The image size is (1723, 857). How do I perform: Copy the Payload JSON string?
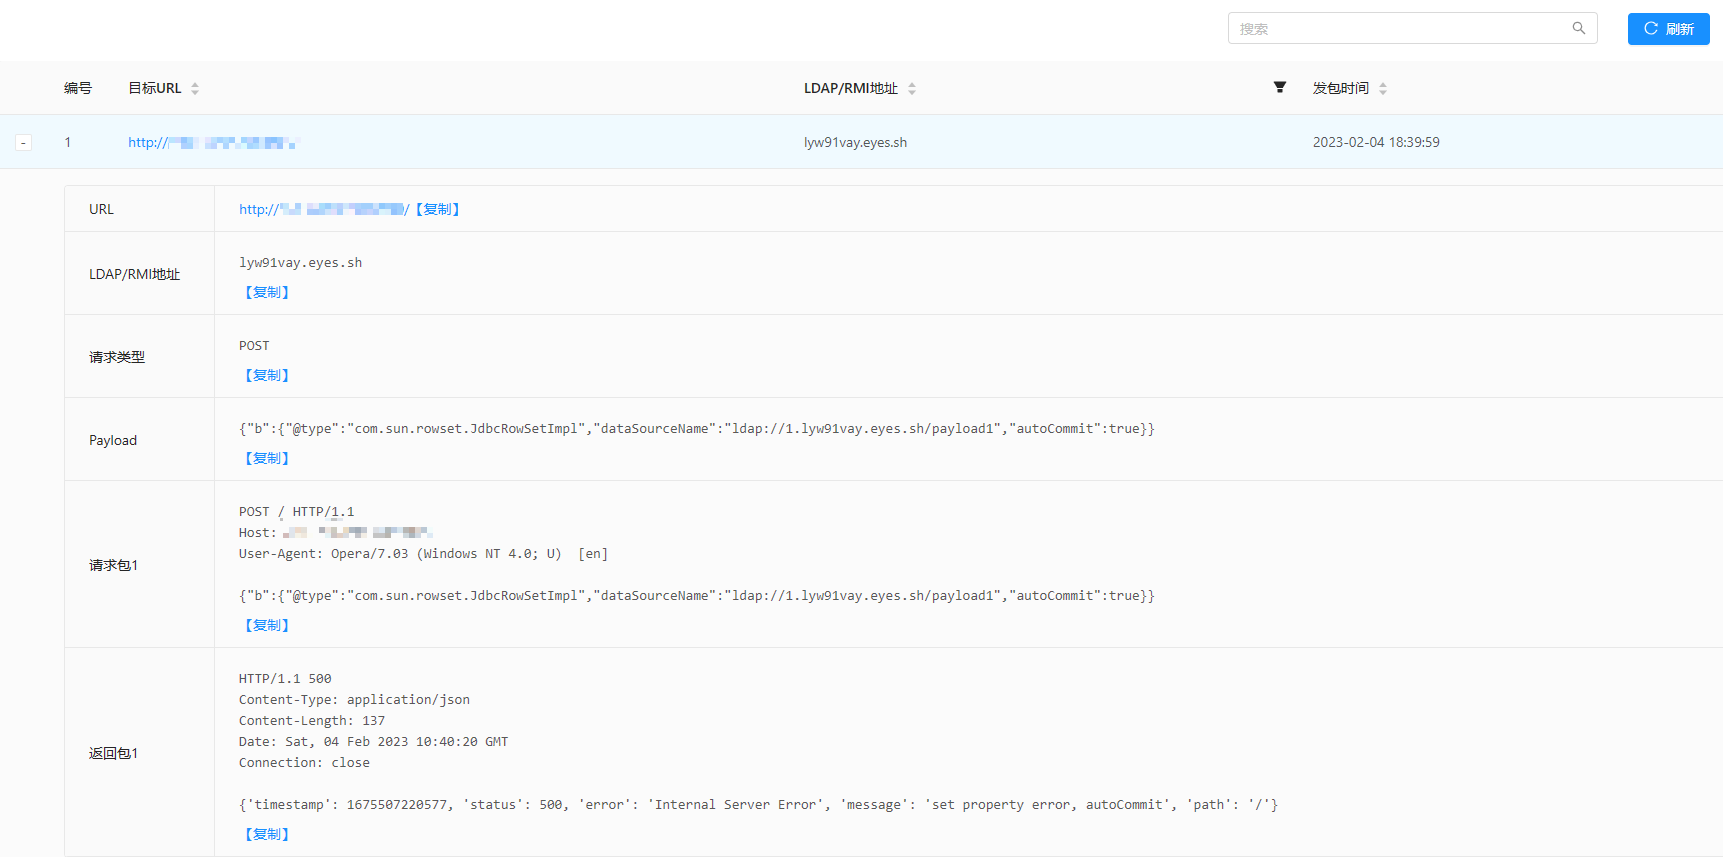[267, 458]
